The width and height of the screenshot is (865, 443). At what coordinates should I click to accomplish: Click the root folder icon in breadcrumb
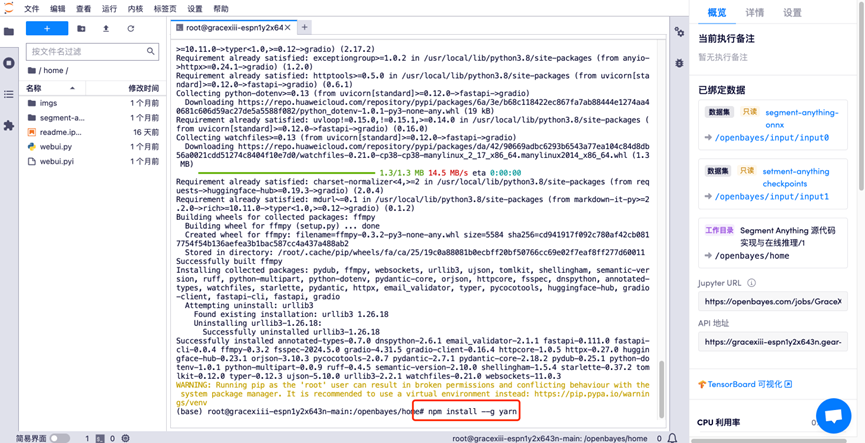click(31, 70)
